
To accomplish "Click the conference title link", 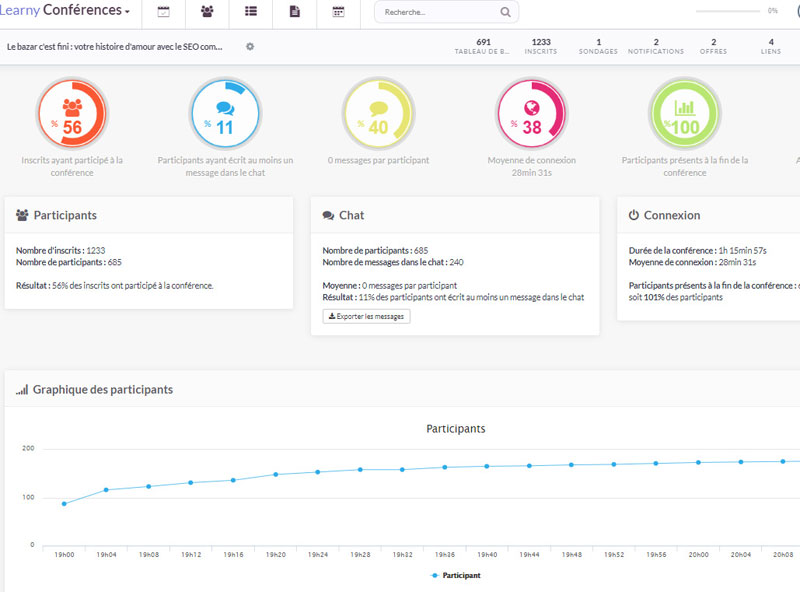I will [x=114, y=46].
